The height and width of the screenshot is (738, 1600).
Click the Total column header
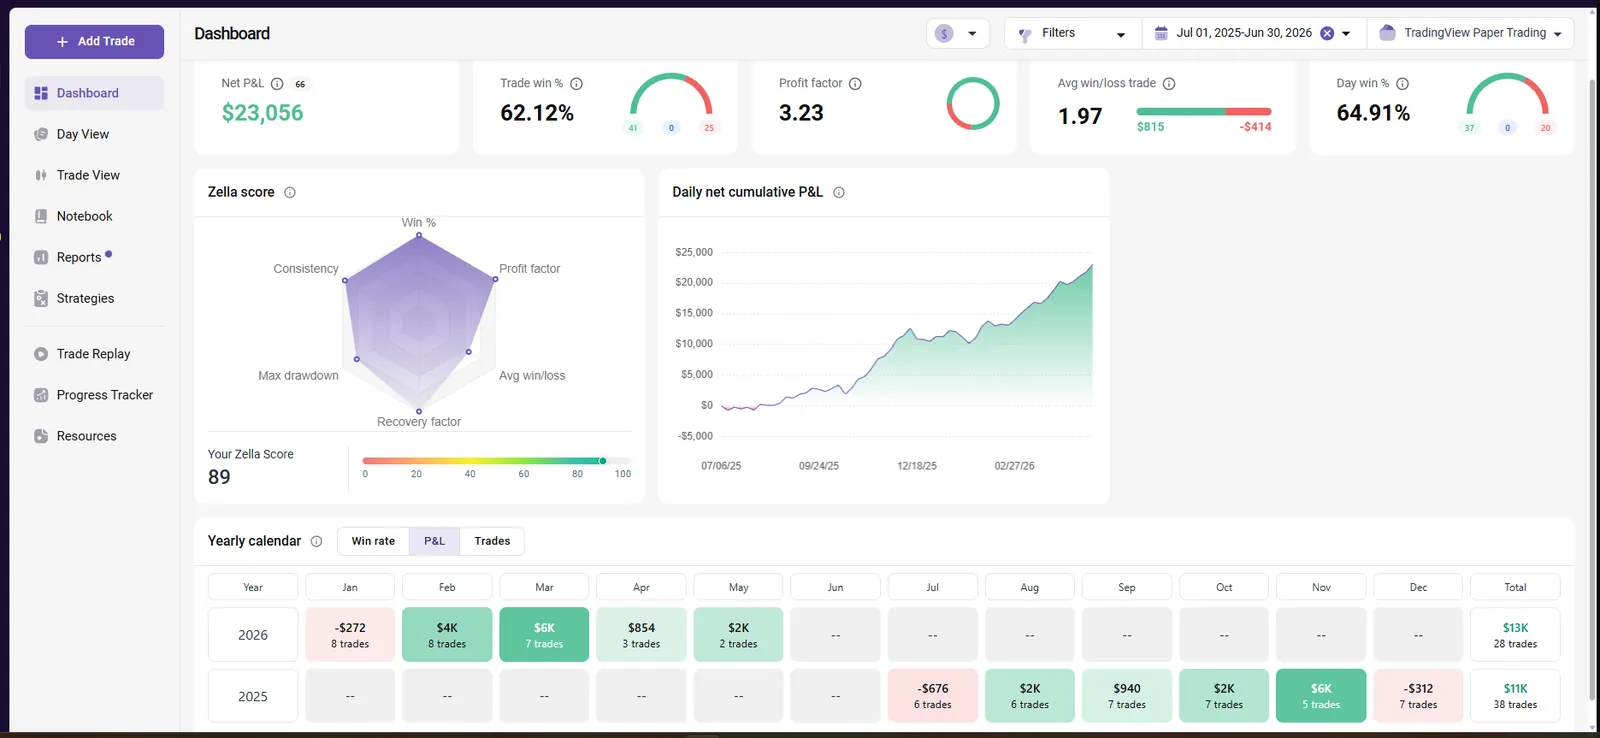(x=1515, y=587)
